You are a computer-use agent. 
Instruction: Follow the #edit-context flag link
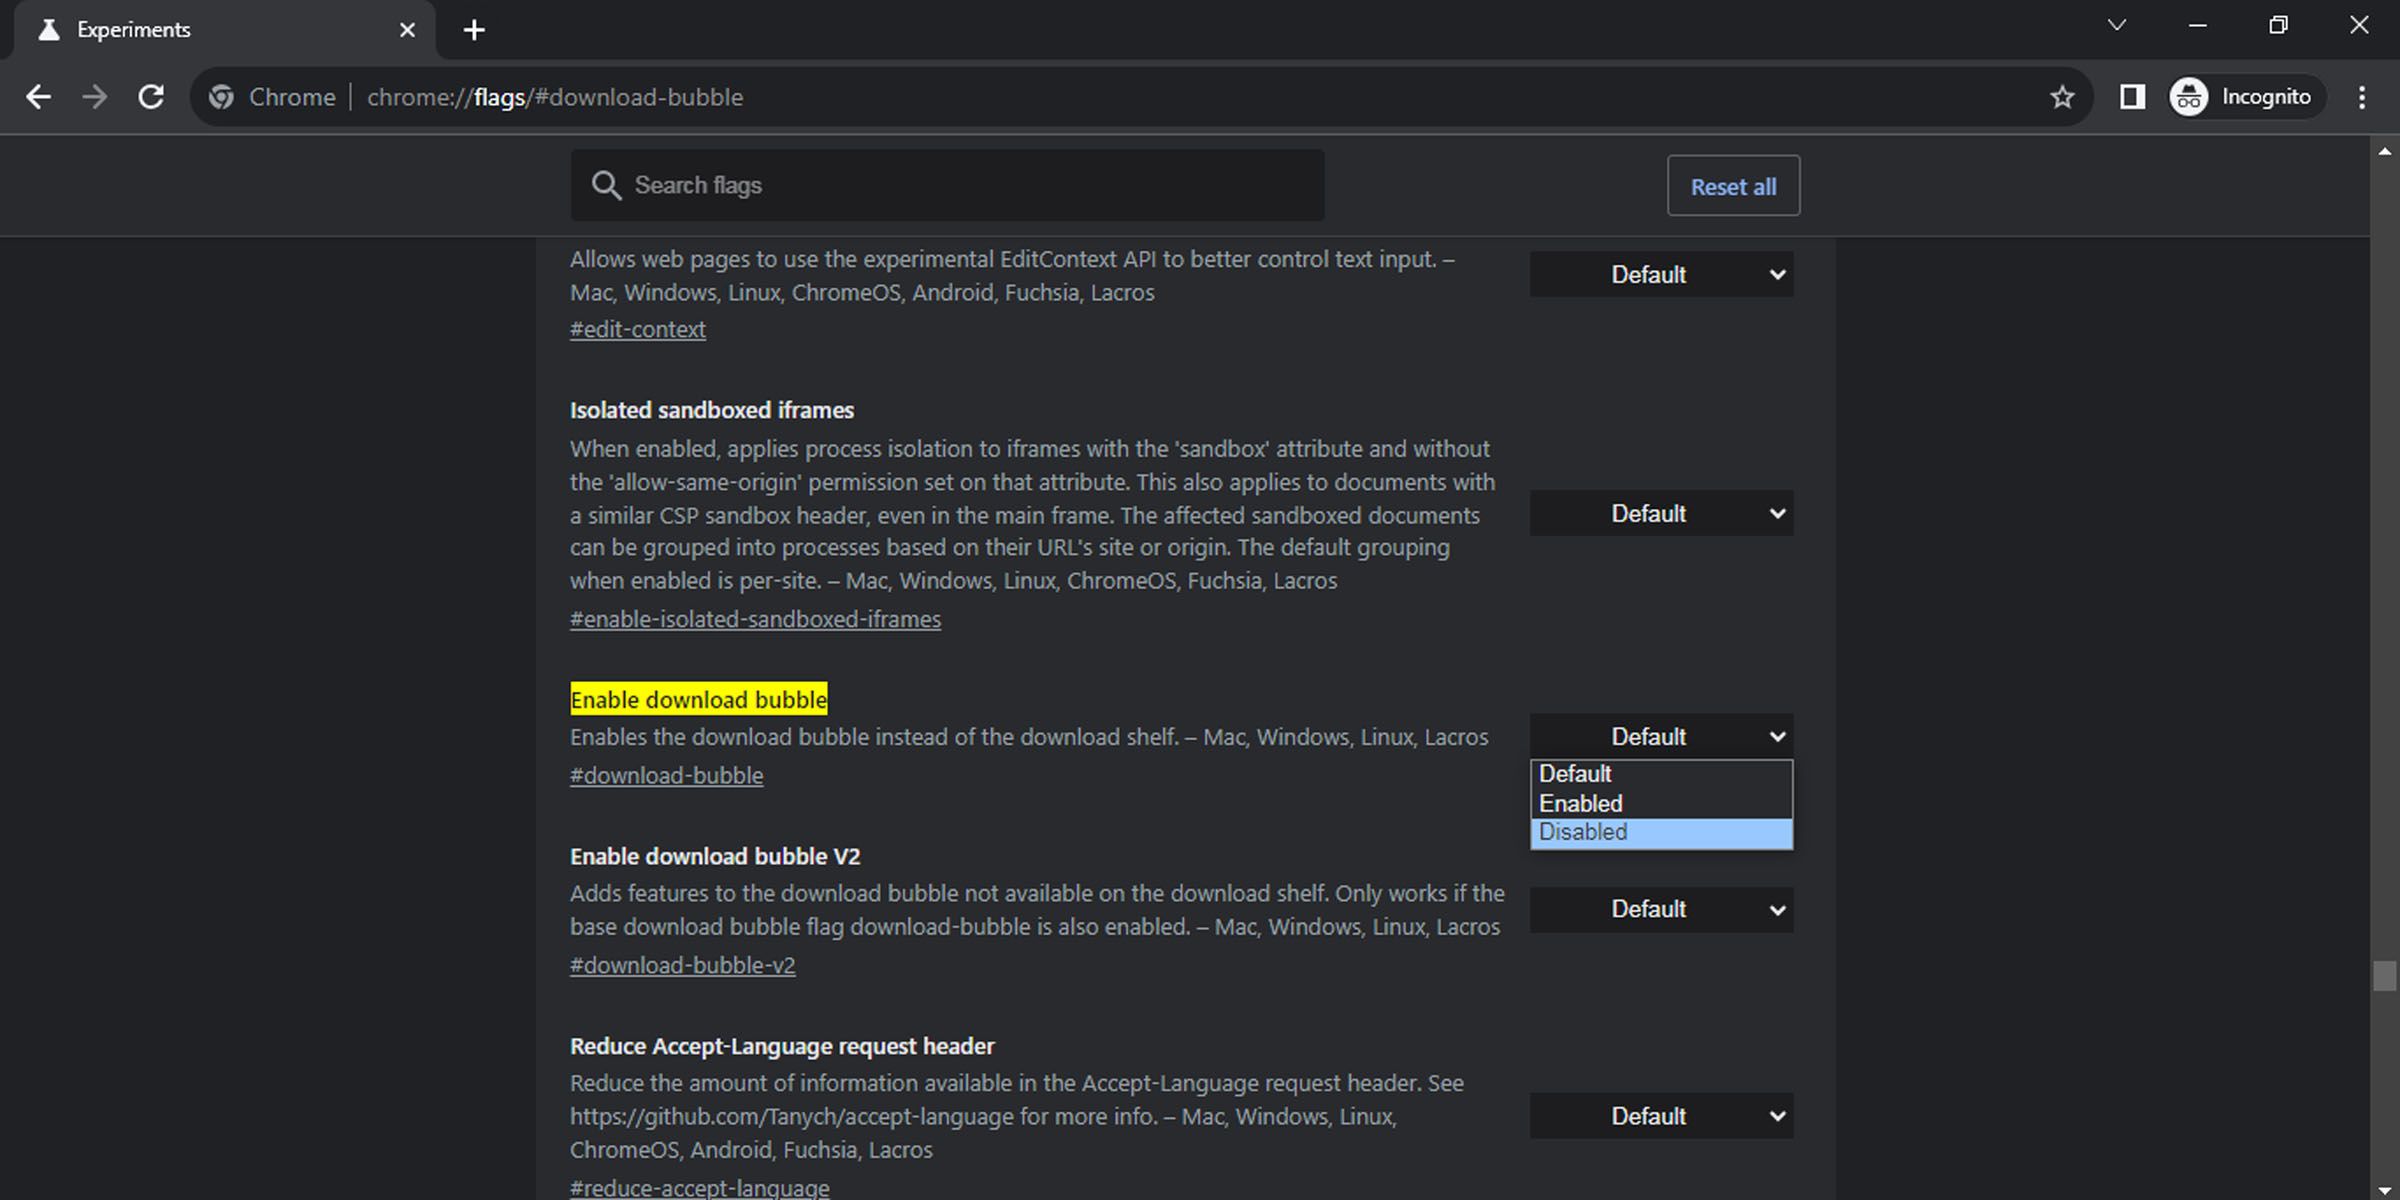pyautogui.click(x=637, y=328)
